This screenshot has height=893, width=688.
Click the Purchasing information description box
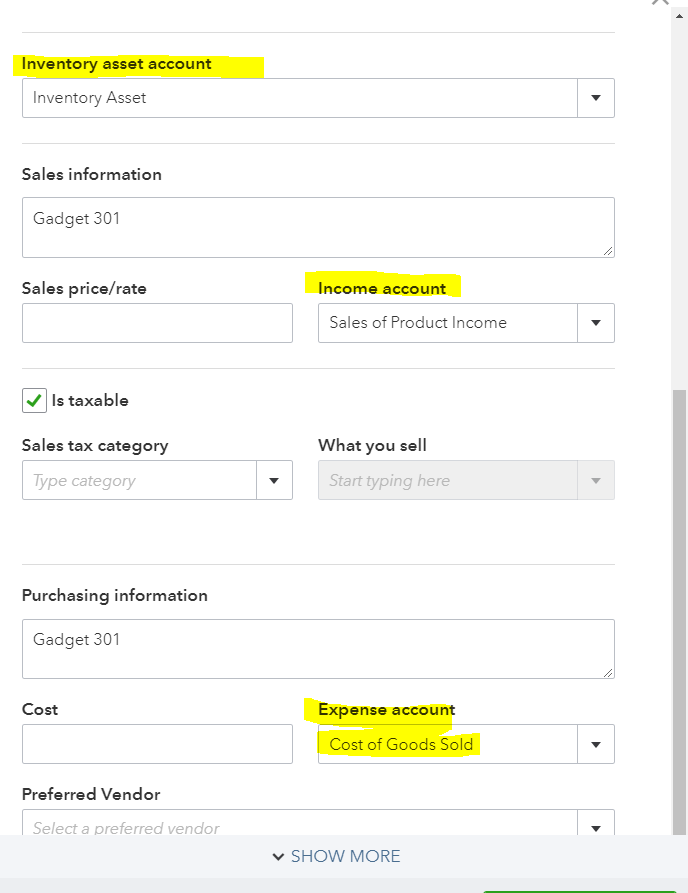click(x=318, y=649)
